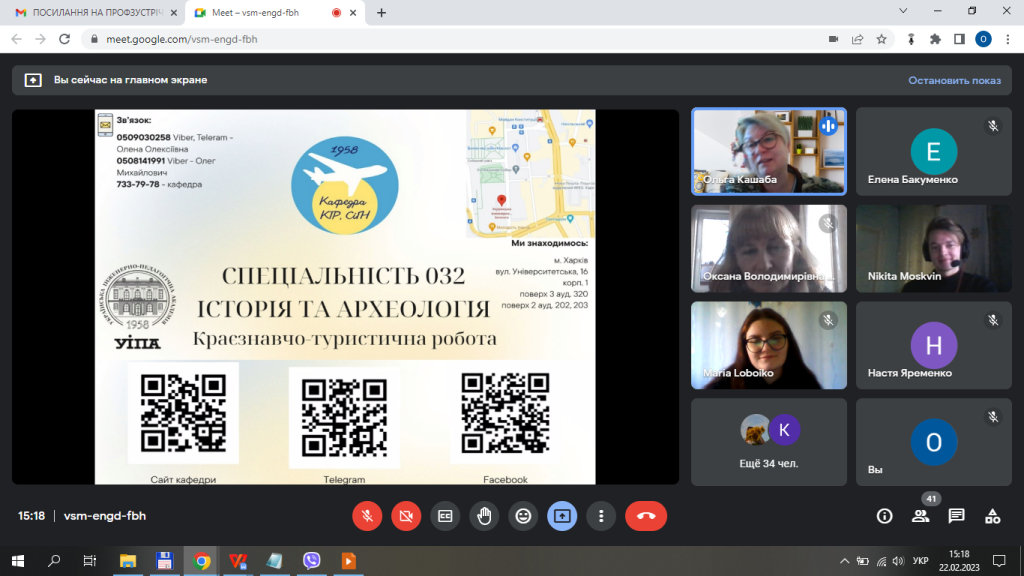Open emoji reactions picker
The image size is (1024, 576).
pyautogui.click(x=523, y=516)
